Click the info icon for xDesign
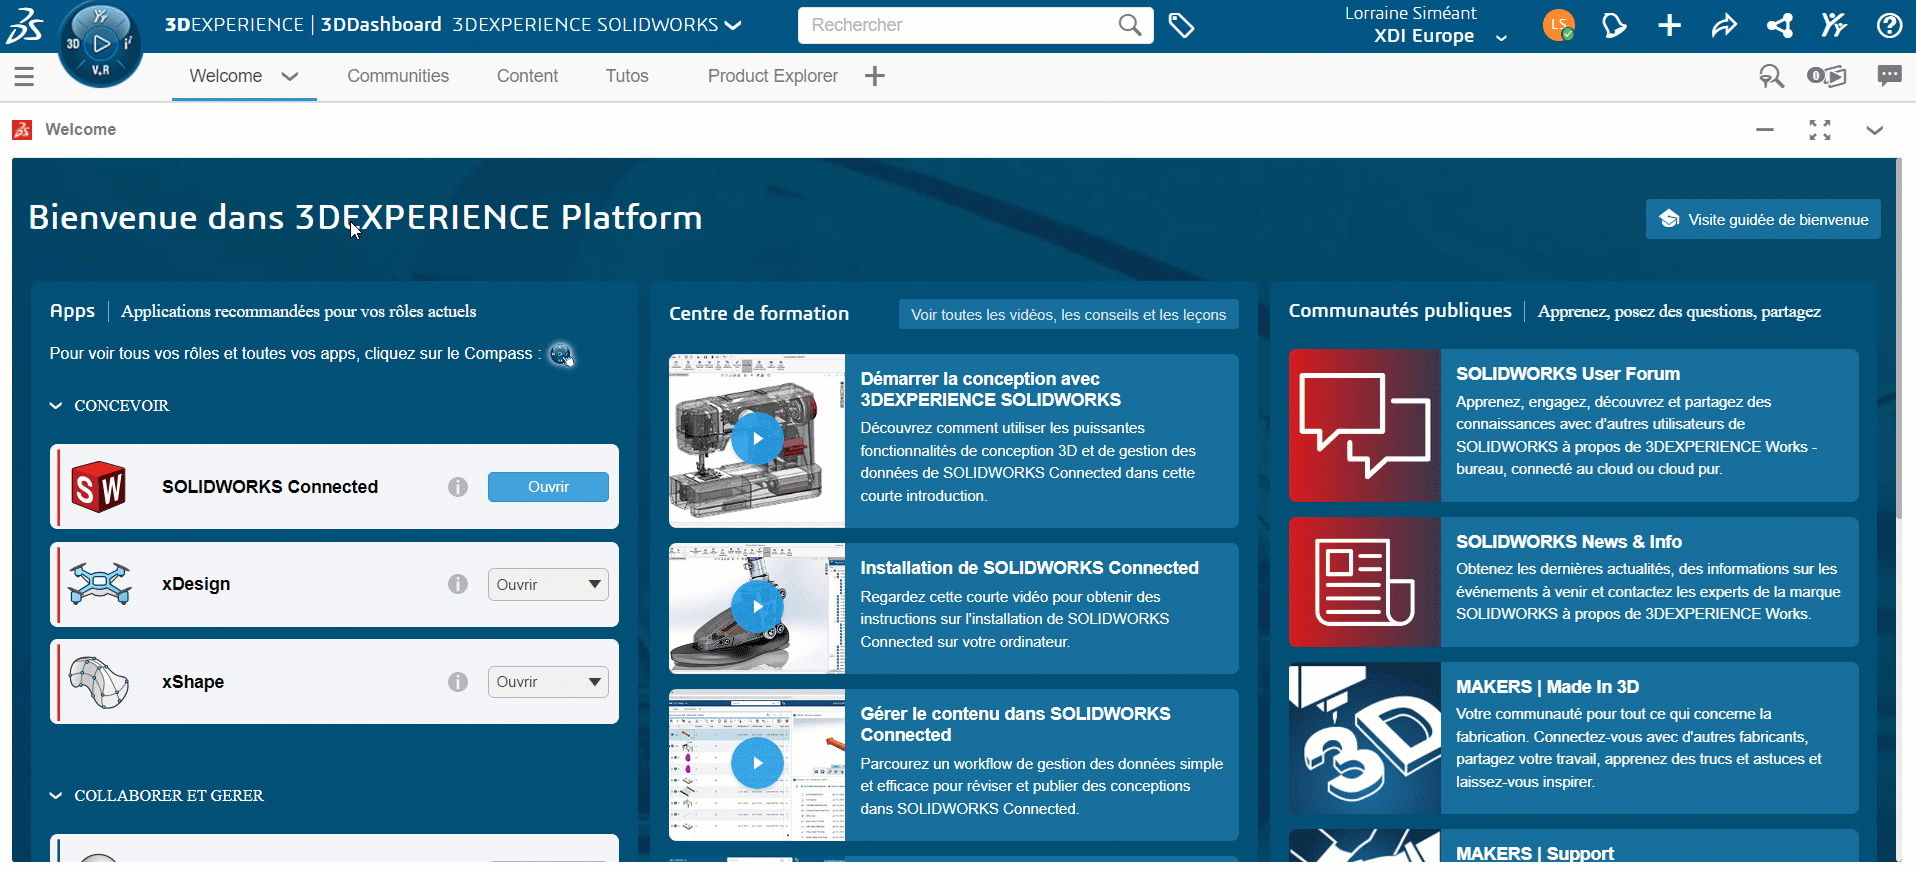Image resolution: width=1916 pixels, height=872 pixels. (x=458, y=584)
